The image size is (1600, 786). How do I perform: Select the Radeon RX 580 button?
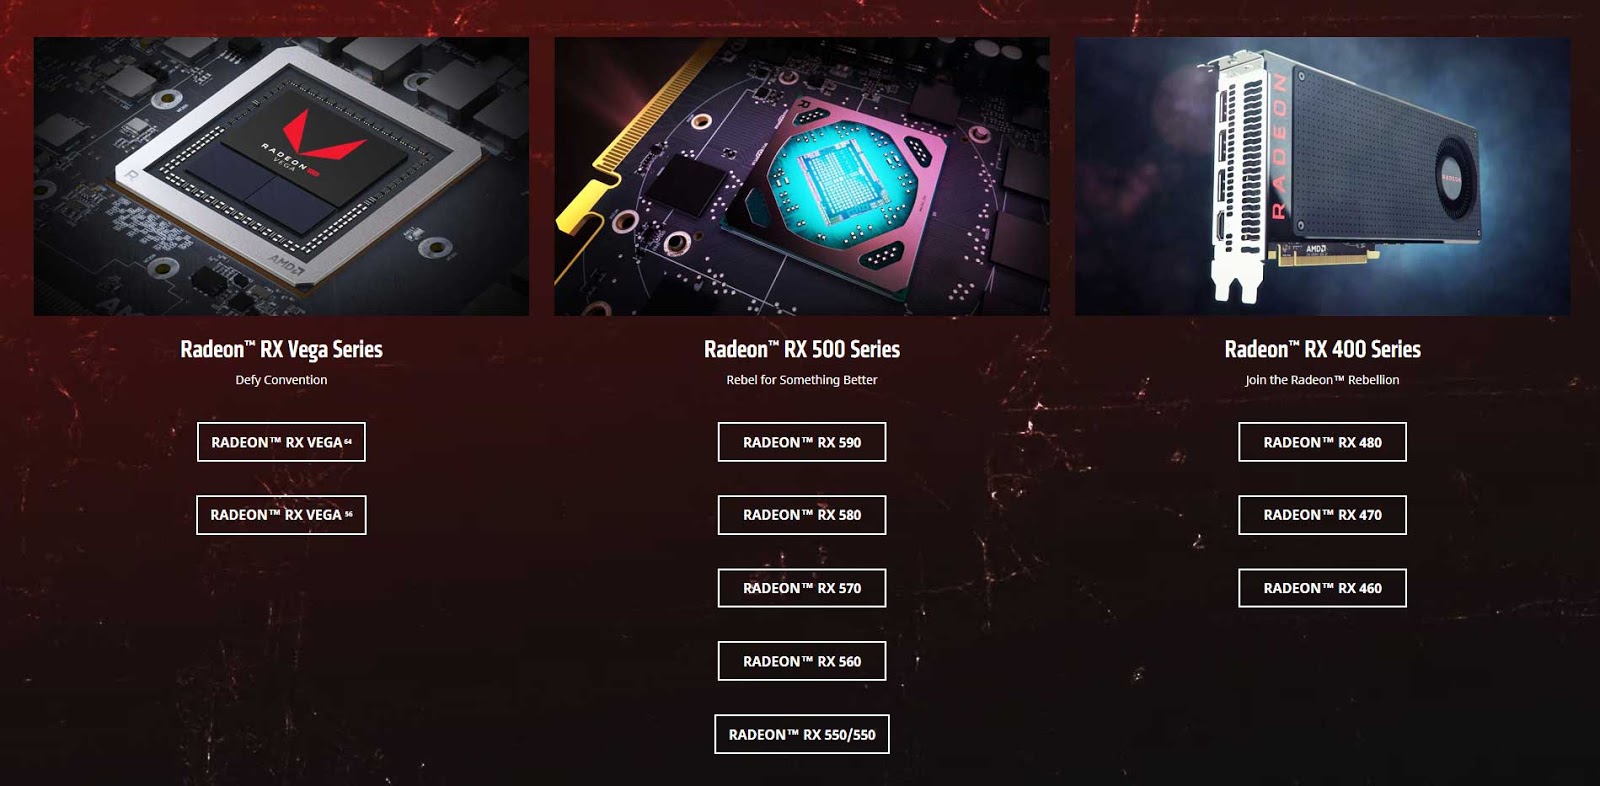pyautogui.click(x=802, y=515)
